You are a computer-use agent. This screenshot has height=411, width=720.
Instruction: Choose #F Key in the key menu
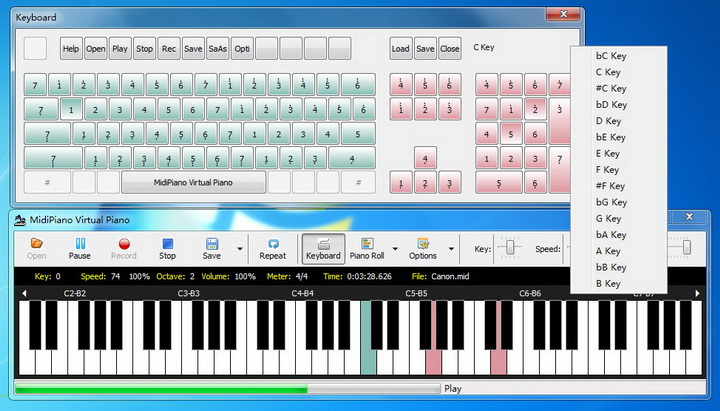609,186
